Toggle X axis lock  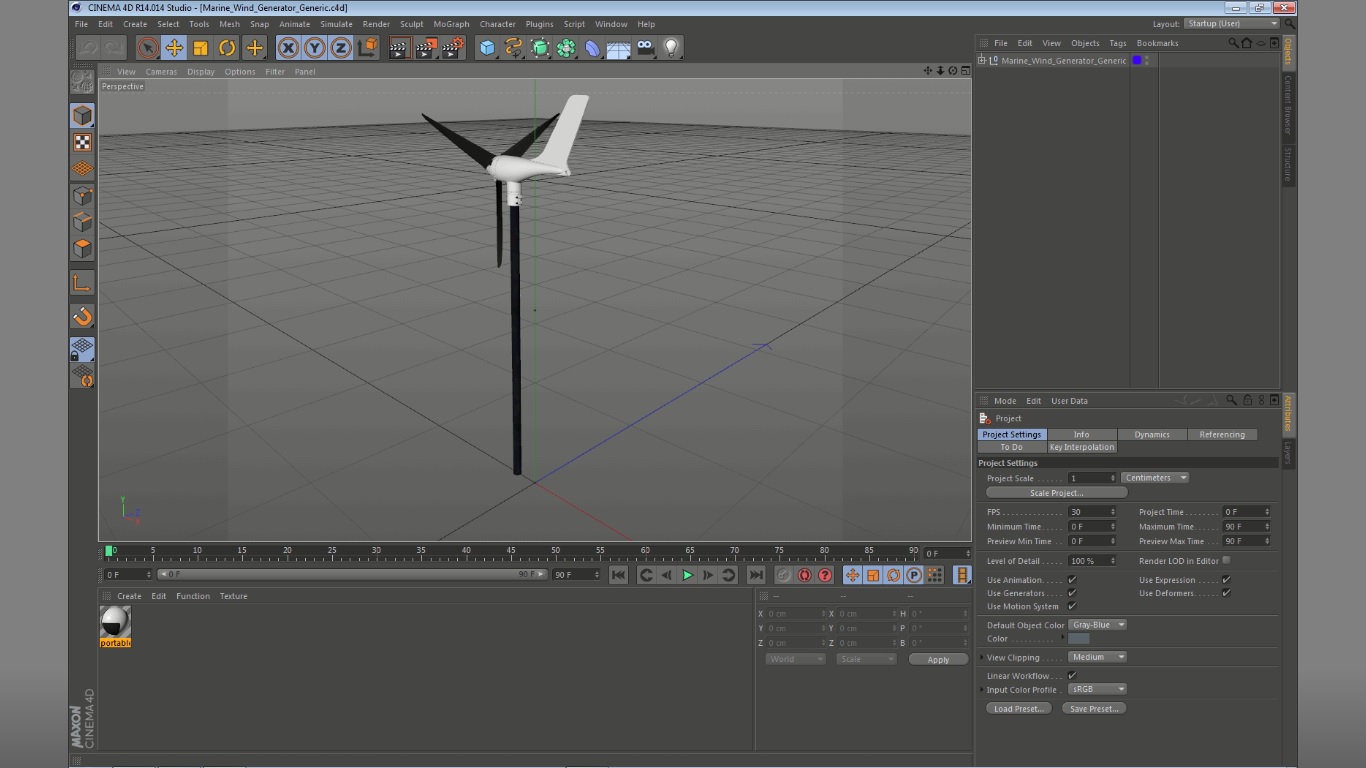(x=289, y=47)
